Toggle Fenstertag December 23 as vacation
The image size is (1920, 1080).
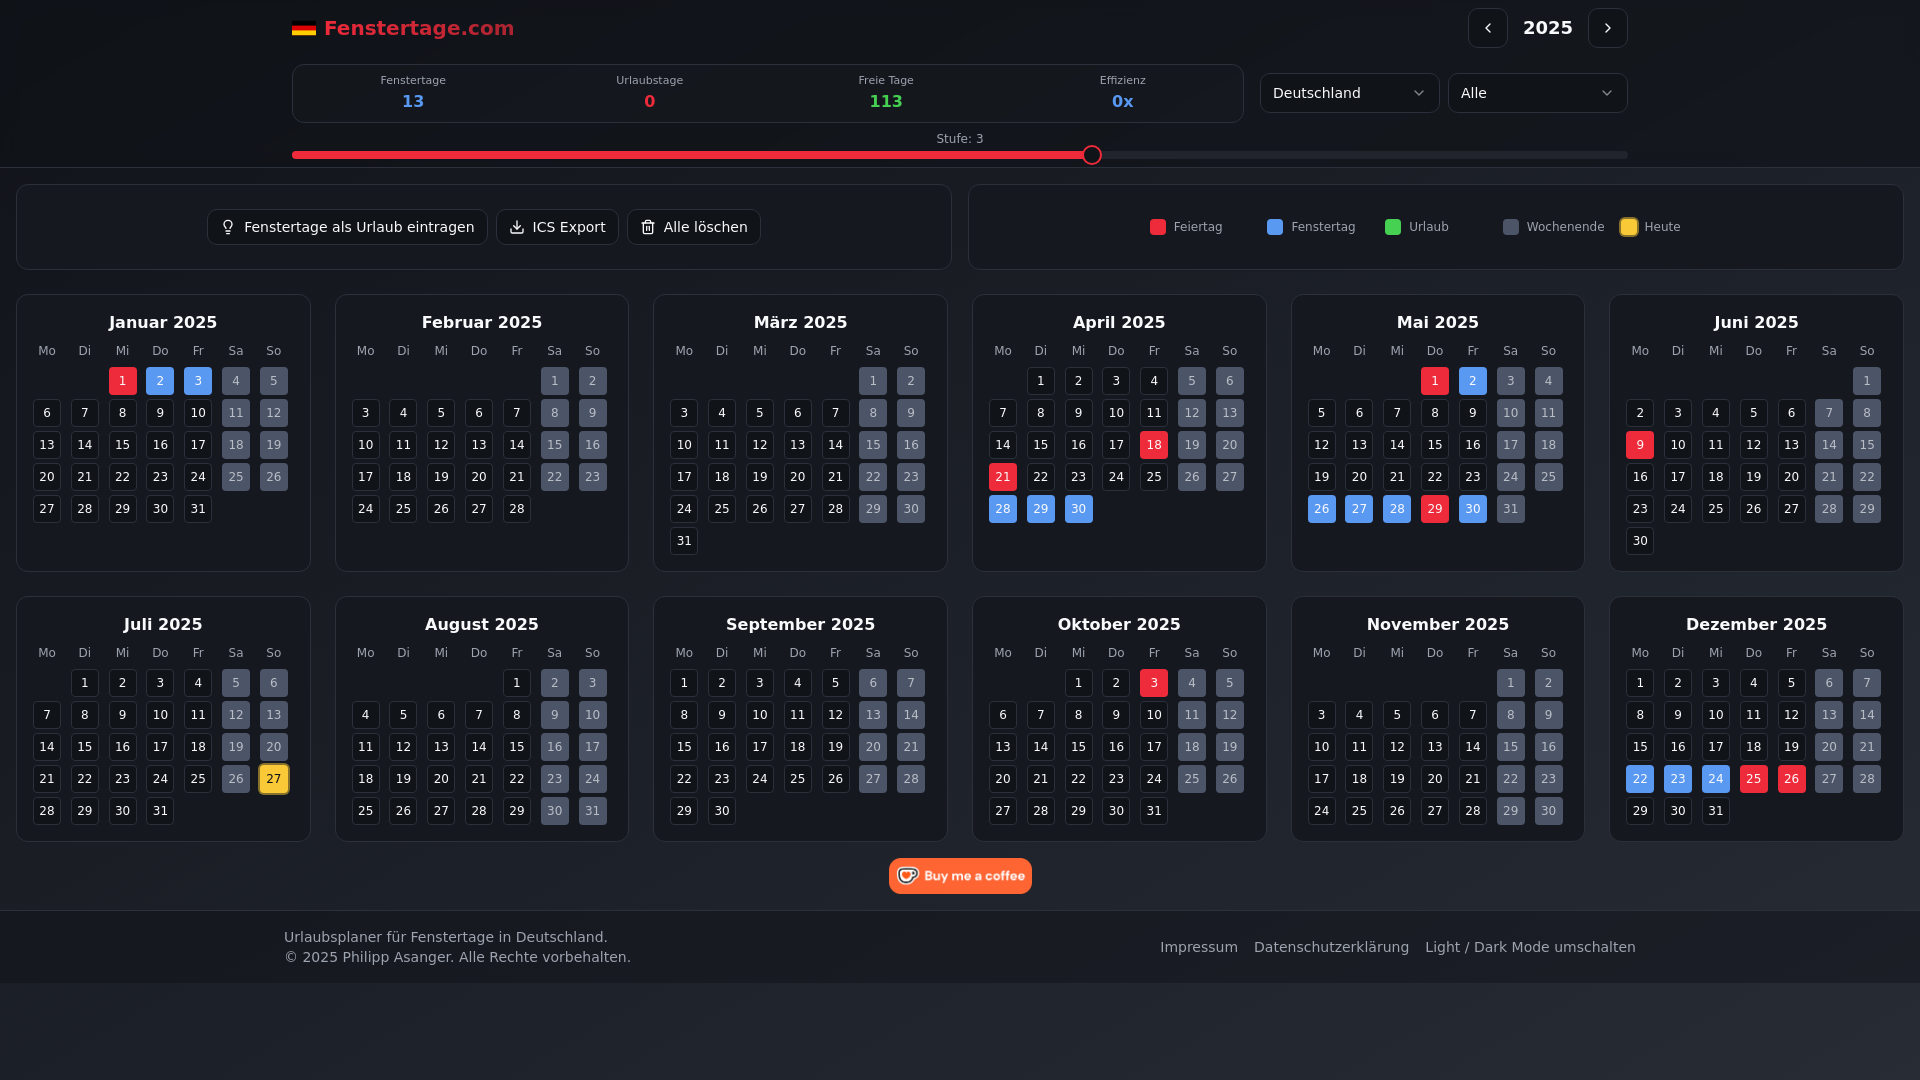(1678, 779)
